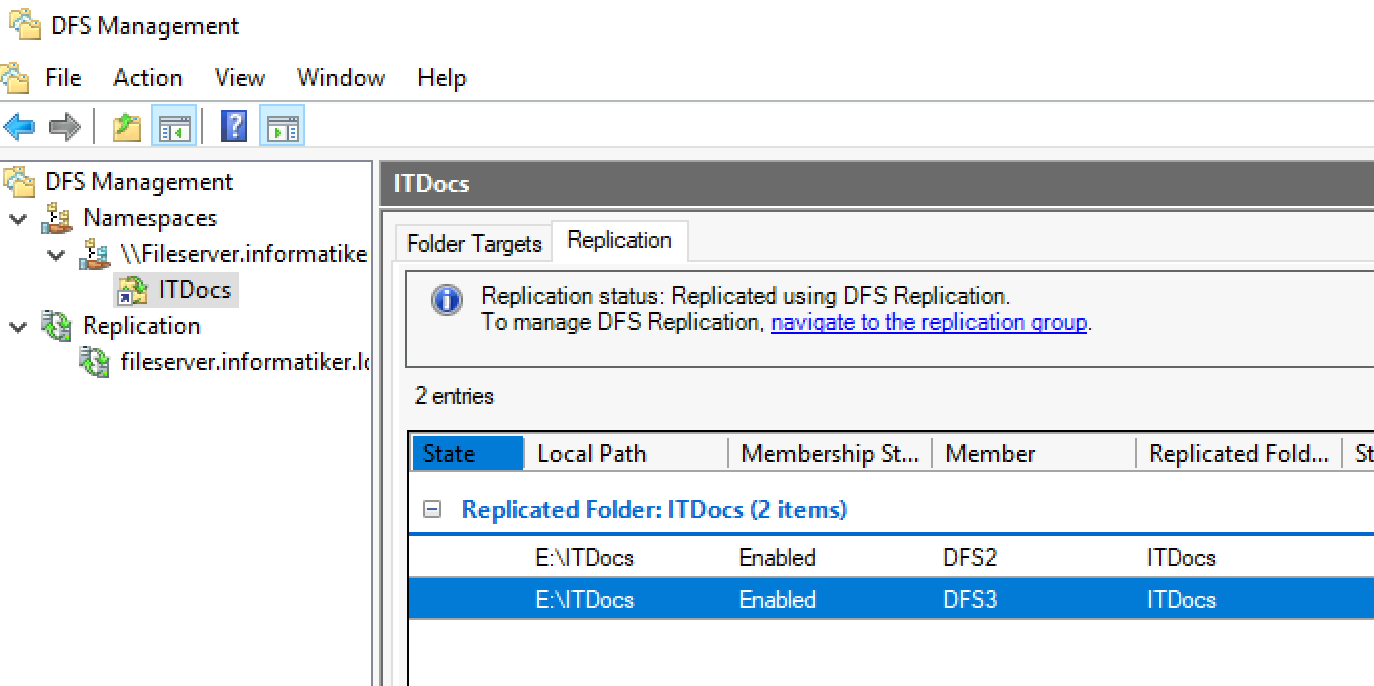The image size is (1374, 686).
Task: Click Enabled status in DFS3 row
Action: [777, 599]
